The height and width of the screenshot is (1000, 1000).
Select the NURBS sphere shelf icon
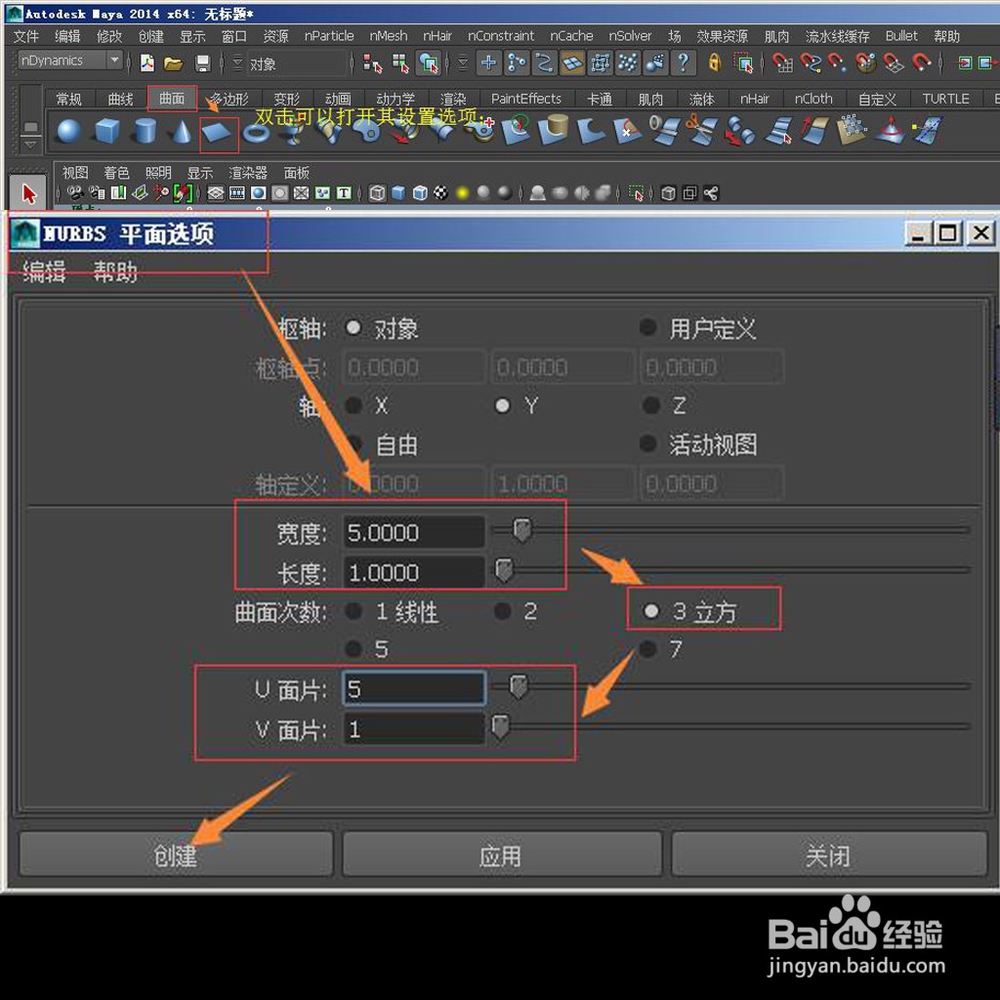pyautogui.click(x=69, y=131)
